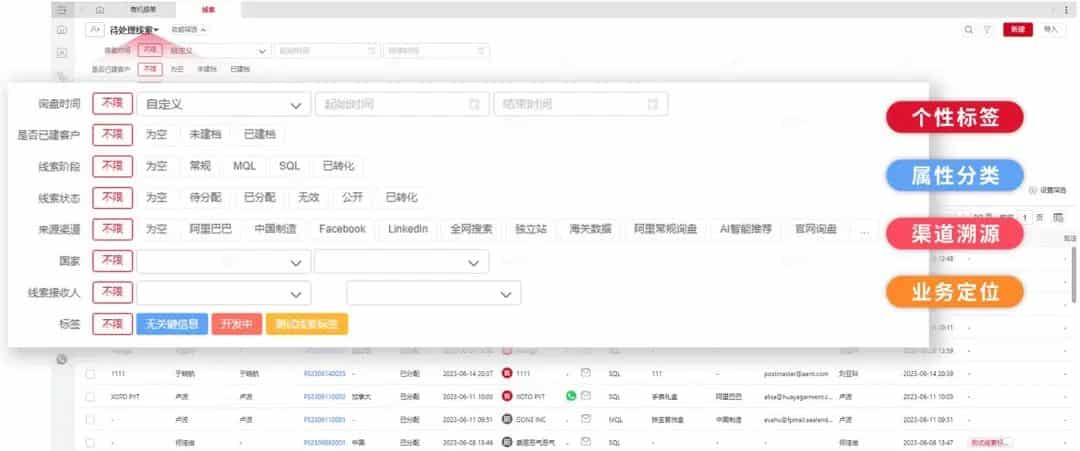
Task: Show more source channels via the ellipsis
Action: point(865,230)
